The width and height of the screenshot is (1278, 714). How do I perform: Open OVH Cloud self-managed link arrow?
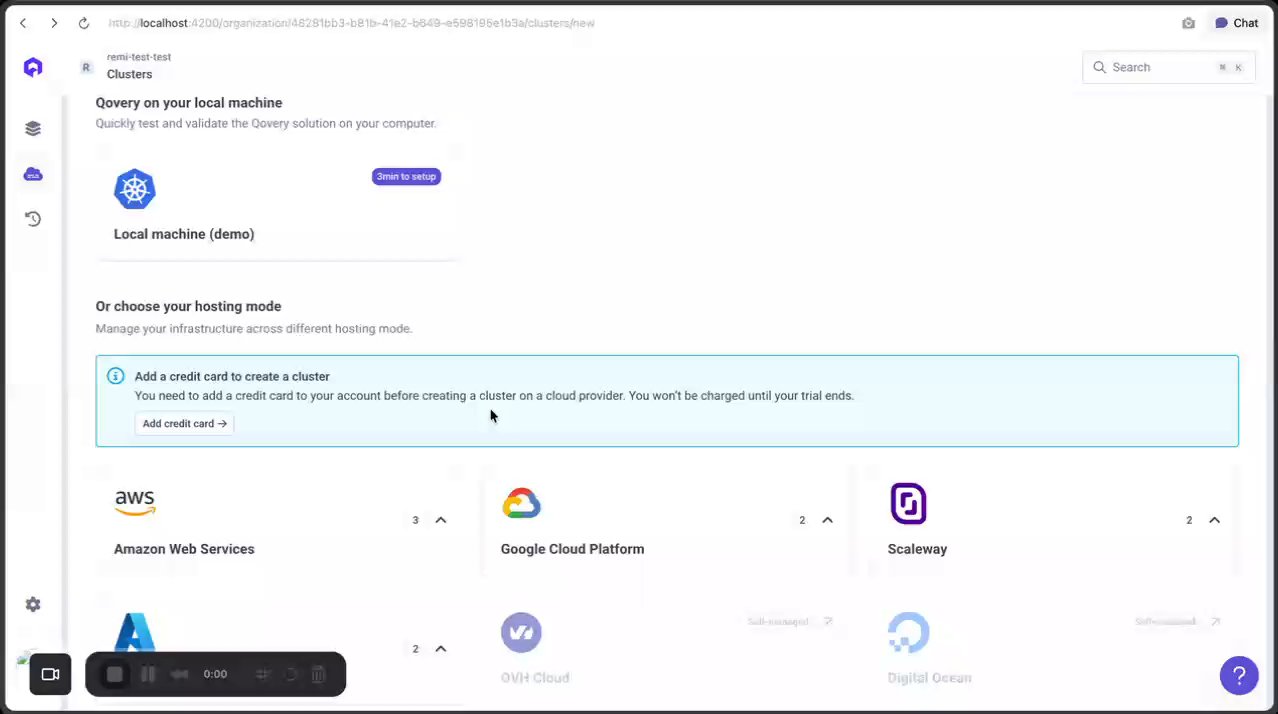click(x=827, y=622)
